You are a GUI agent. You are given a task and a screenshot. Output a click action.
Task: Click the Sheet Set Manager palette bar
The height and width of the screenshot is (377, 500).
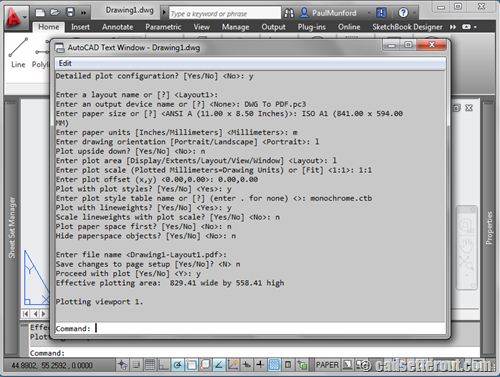pyautogui.click(x=12, y=228)
